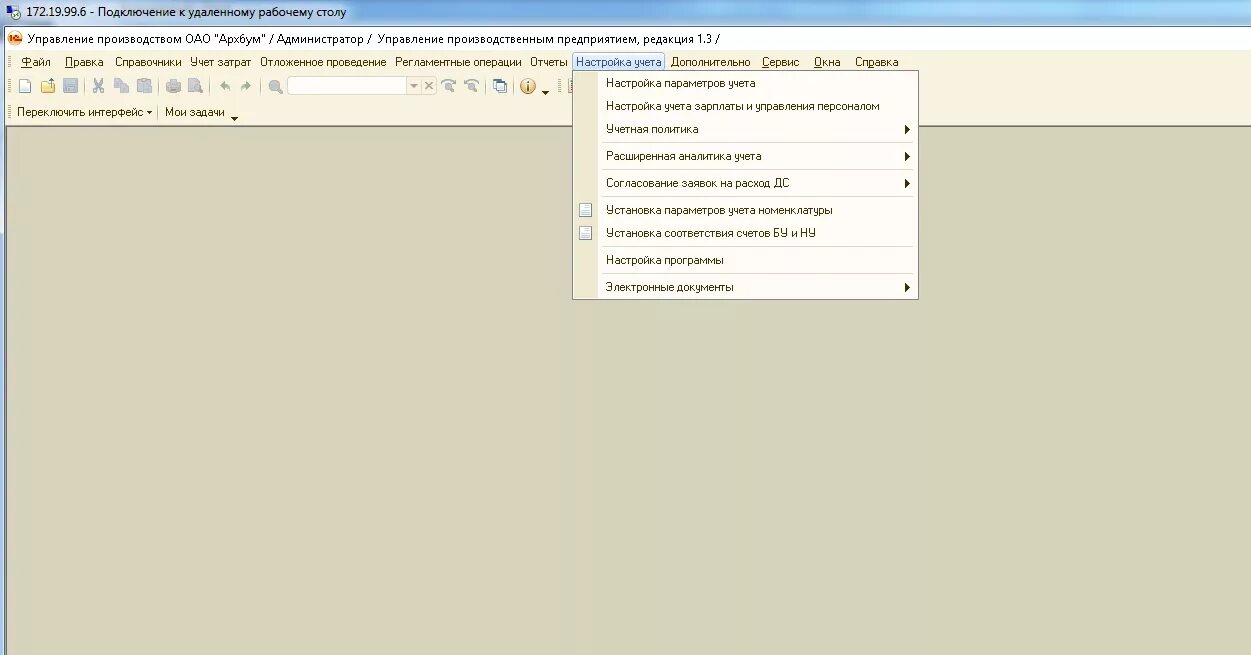Screen dimensions: 1251x655
Task: Open the Окна menu
Action: [x=827, y=62]
